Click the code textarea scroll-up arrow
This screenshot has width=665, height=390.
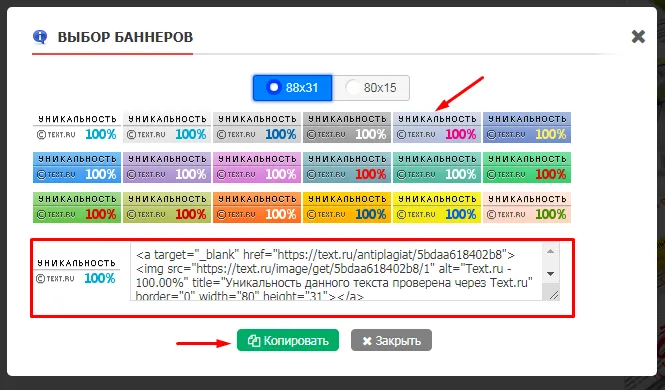[550, 251]
